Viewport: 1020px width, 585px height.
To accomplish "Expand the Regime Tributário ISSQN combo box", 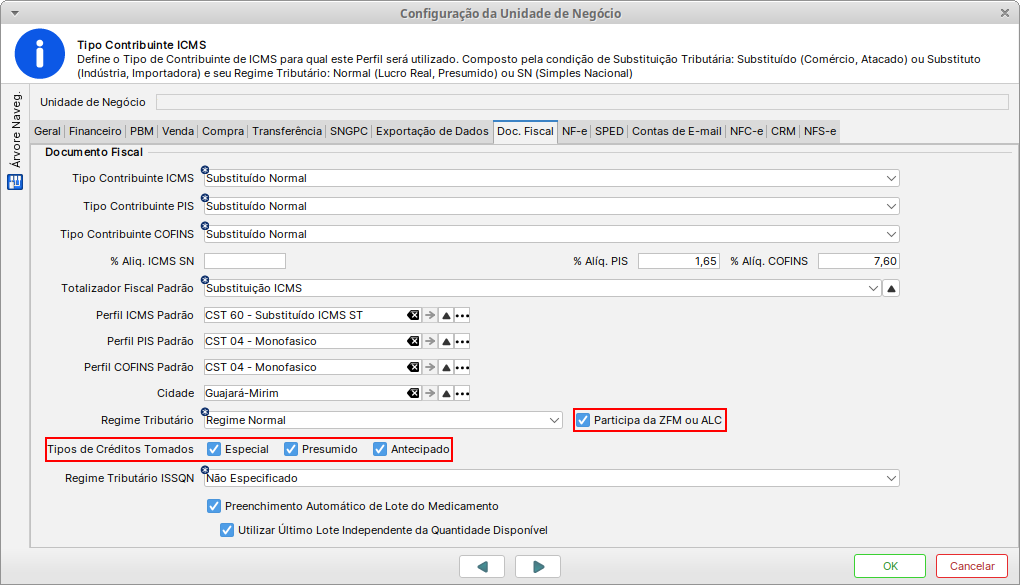I will pyautogui.click(x=891, y=478).
